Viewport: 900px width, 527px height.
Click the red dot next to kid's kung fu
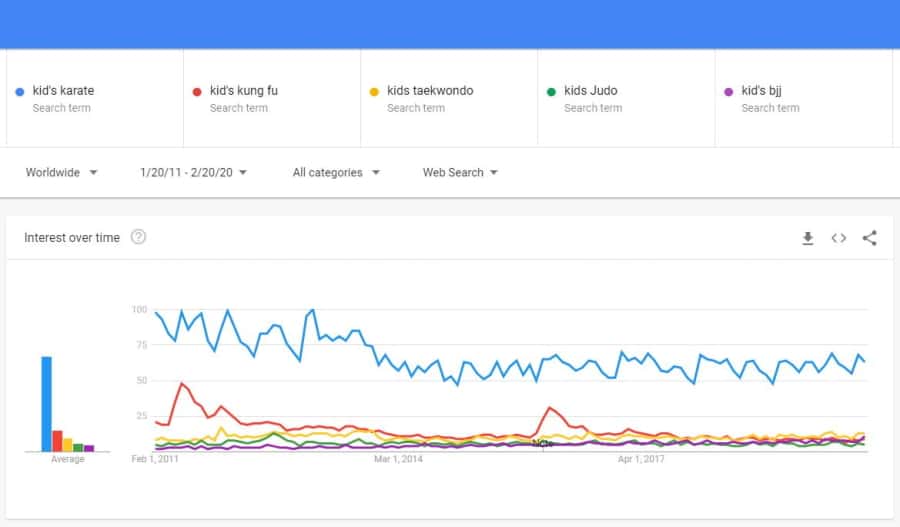click(x=197, y=92)
